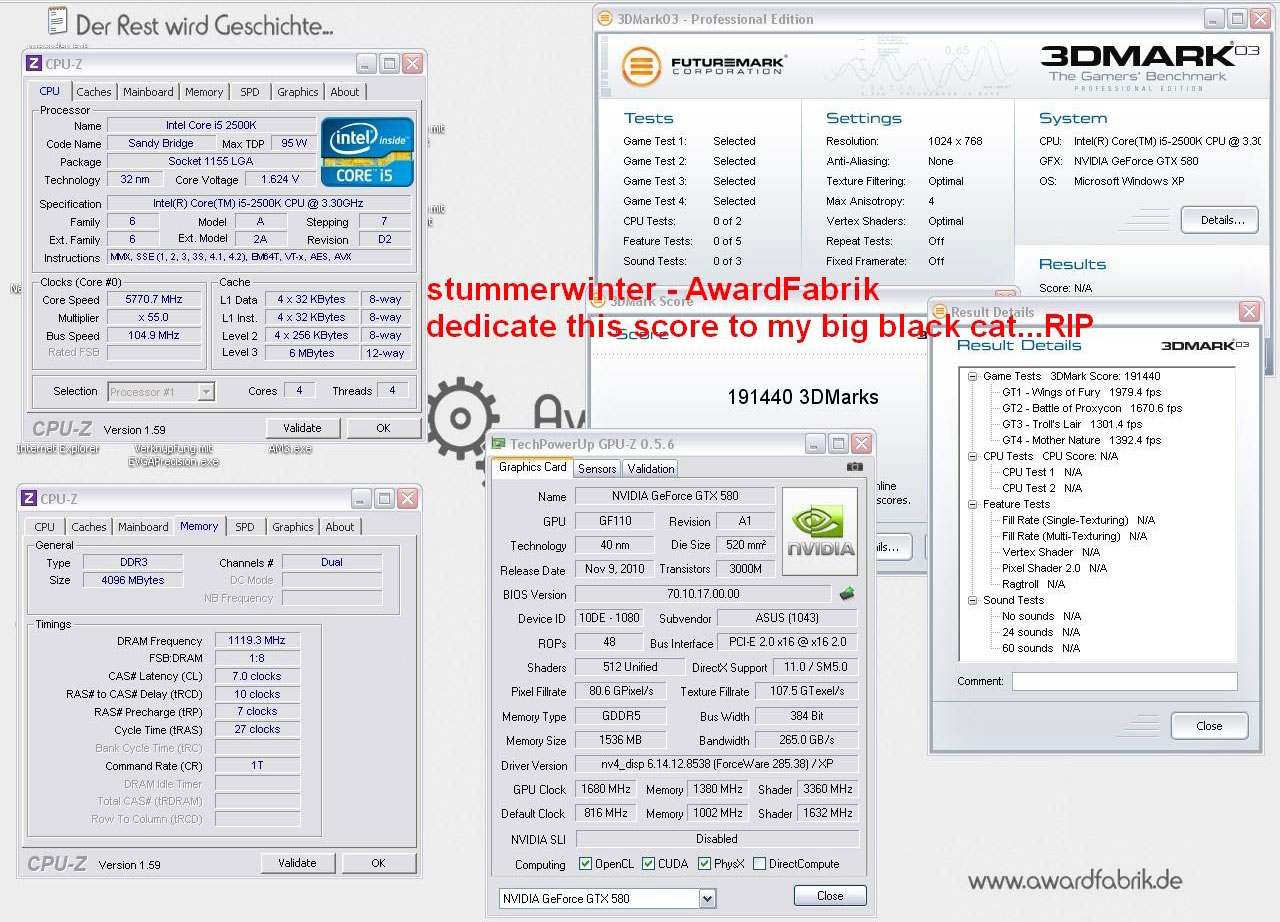Click the Core Speed value "5770.7 MHz"
The height and width of the screenshot is (922, 1280).
click(x=155, y=300)
